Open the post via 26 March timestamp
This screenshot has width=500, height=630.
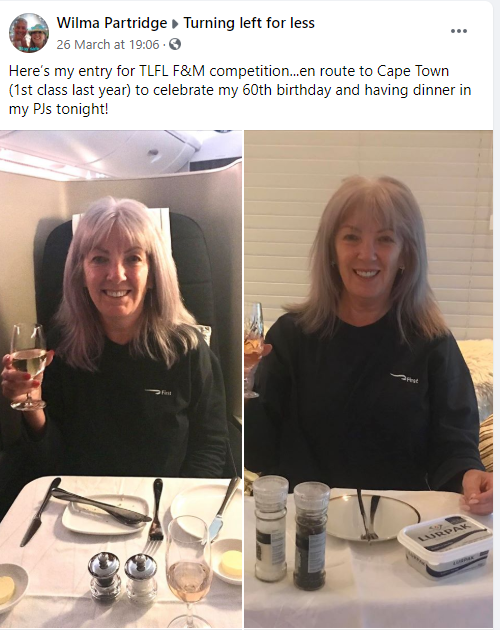click(108, 44)
